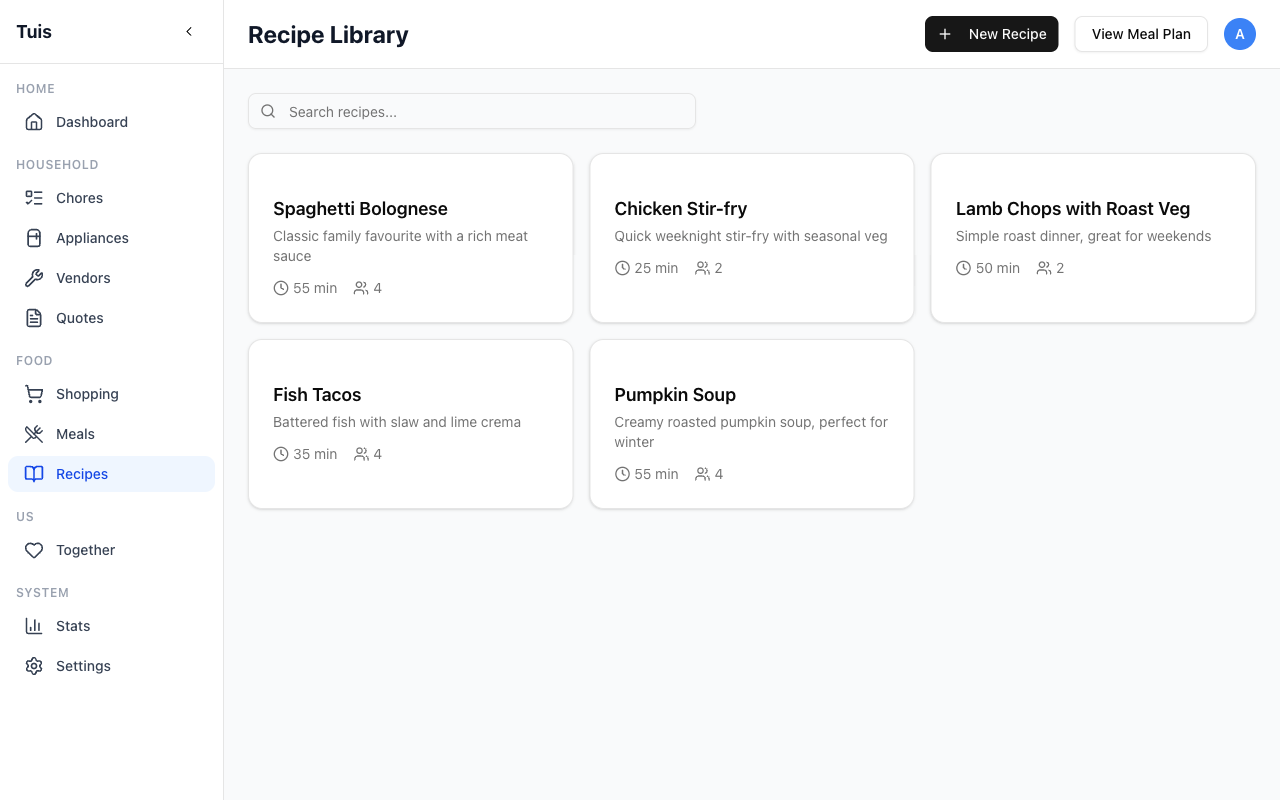Open Settings with the gear icon
1280x800 pixels.
pyautogui.click(x=34, y=665)
